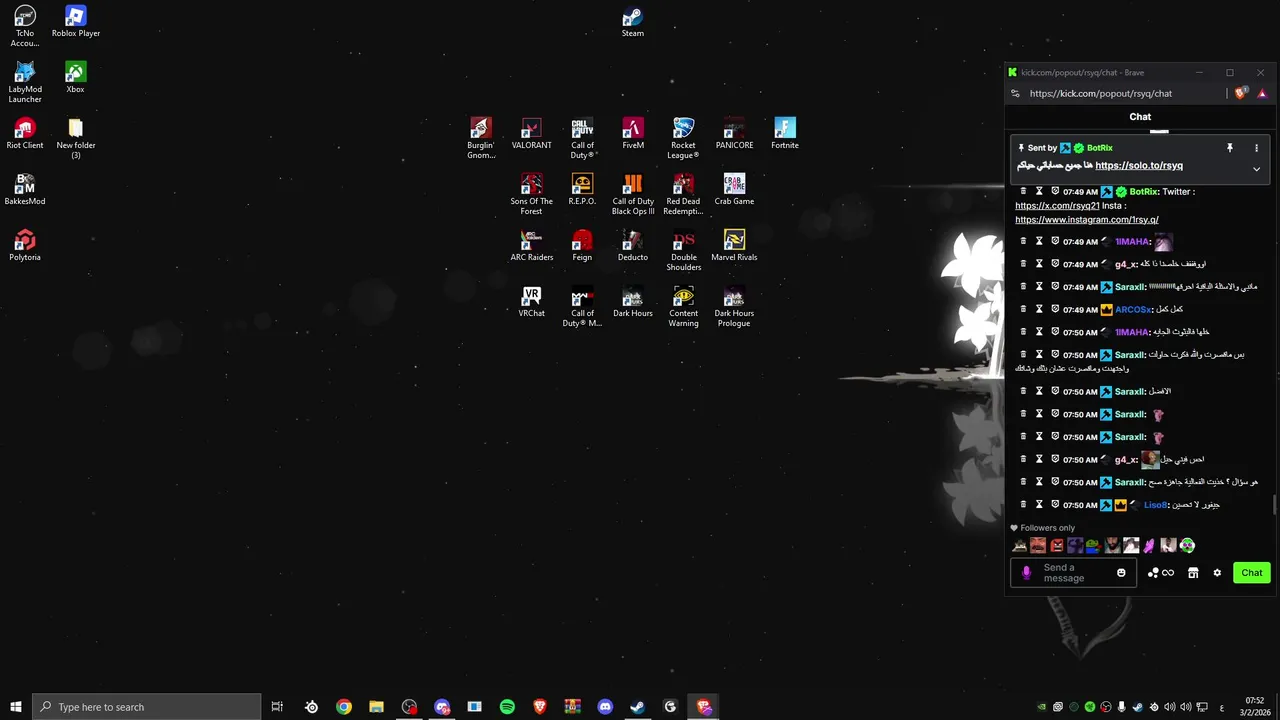The width and height of the screenshot is (1280, 720).
Task: Collapse the pinned message chevron
Action: point(1257,169)
